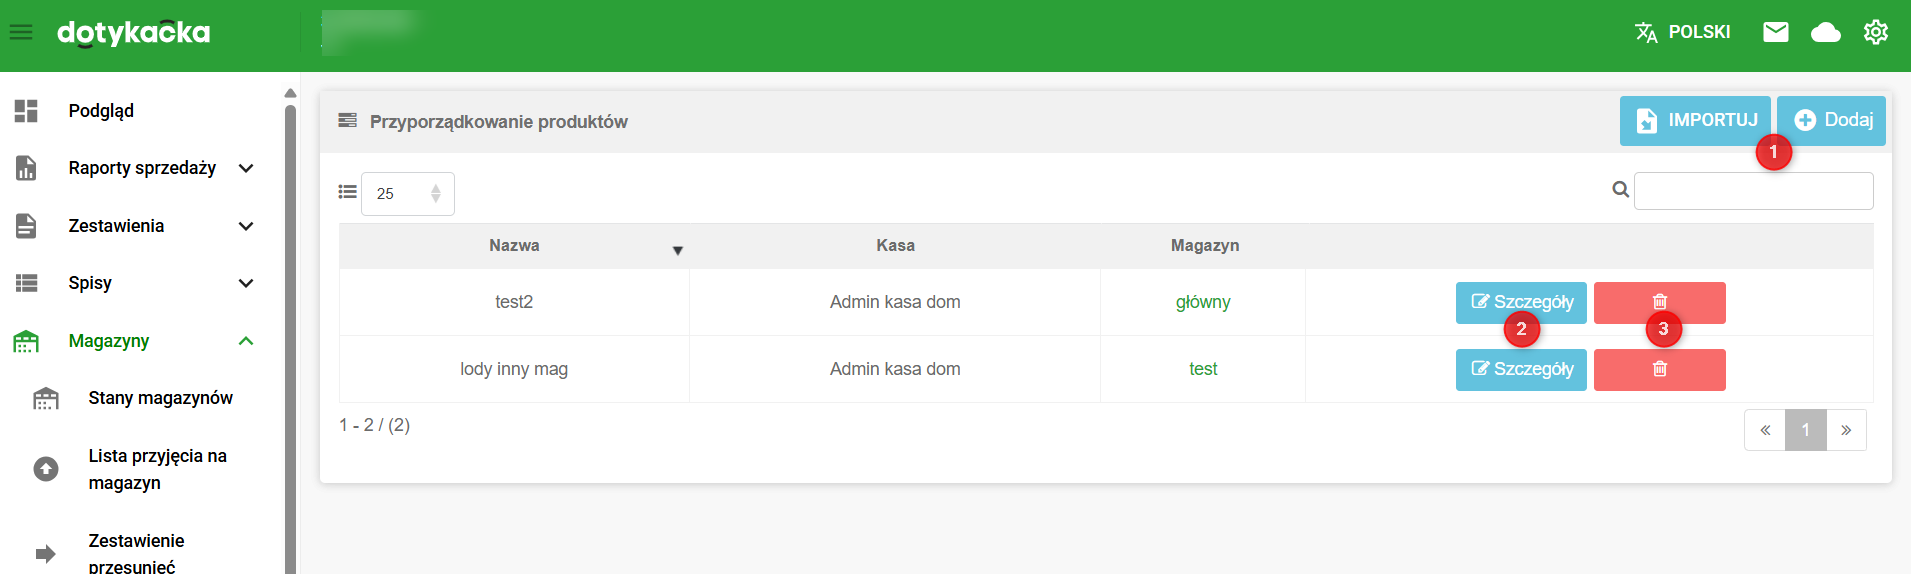Image resolution: width=1911 pixels, height=574 pixels.
Task: Click the search magnifier icon
Action: click(1620, 190)
